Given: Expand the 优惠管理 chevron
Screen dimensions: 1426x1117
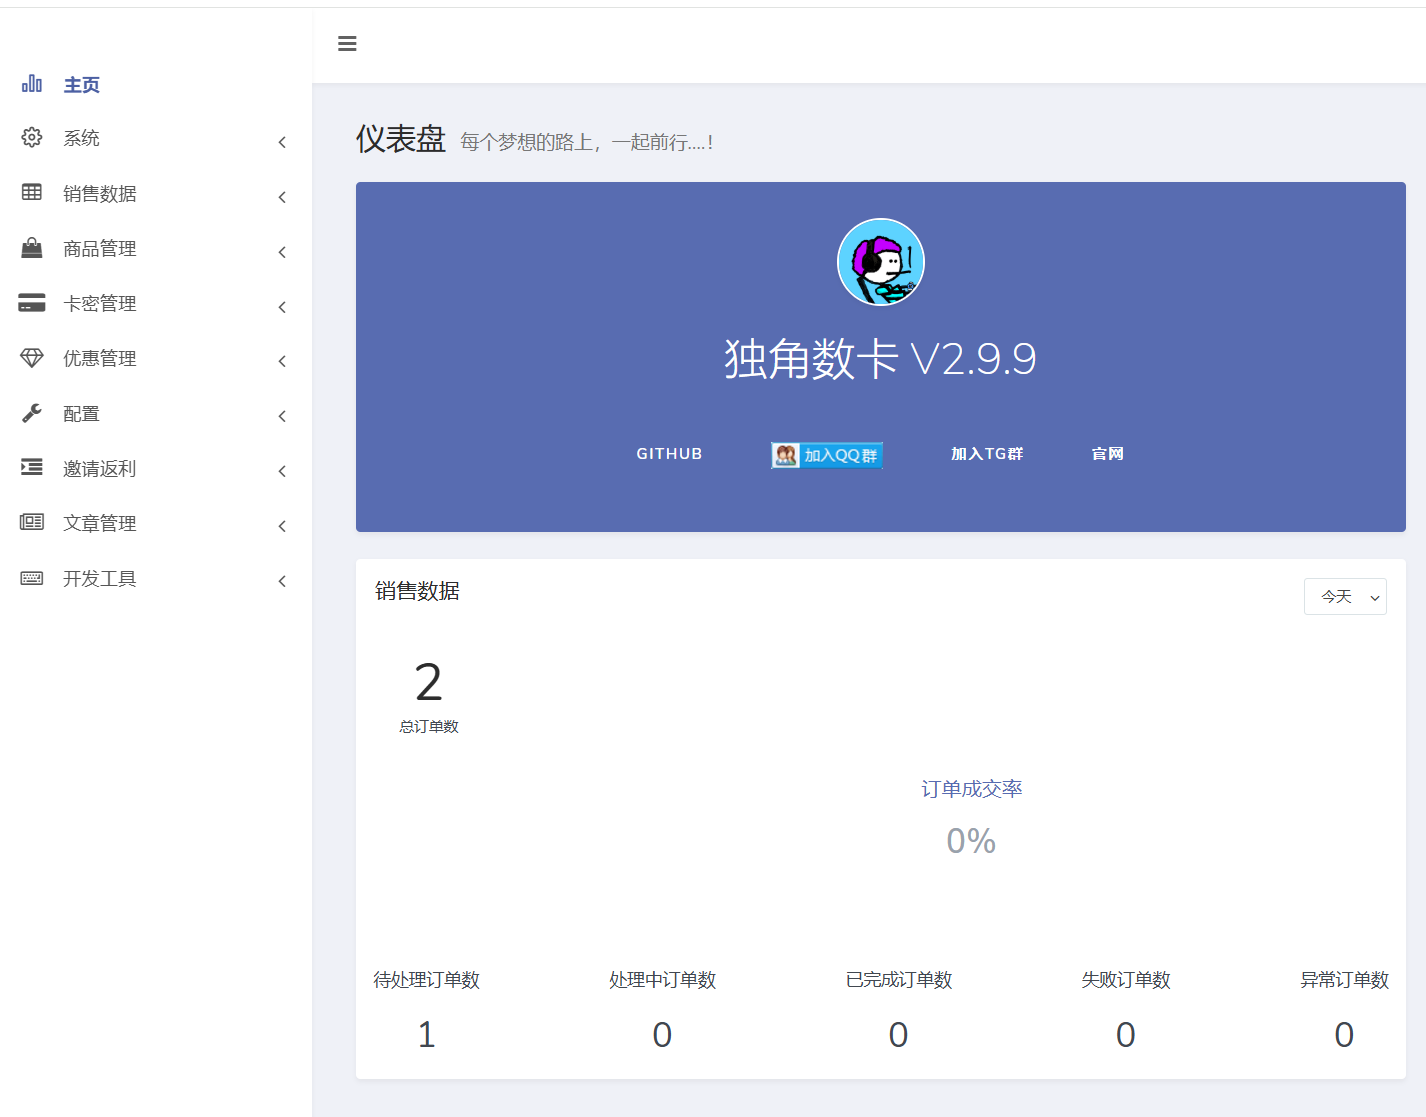Looking at the screenshot, I should click(x=282, y=361).
